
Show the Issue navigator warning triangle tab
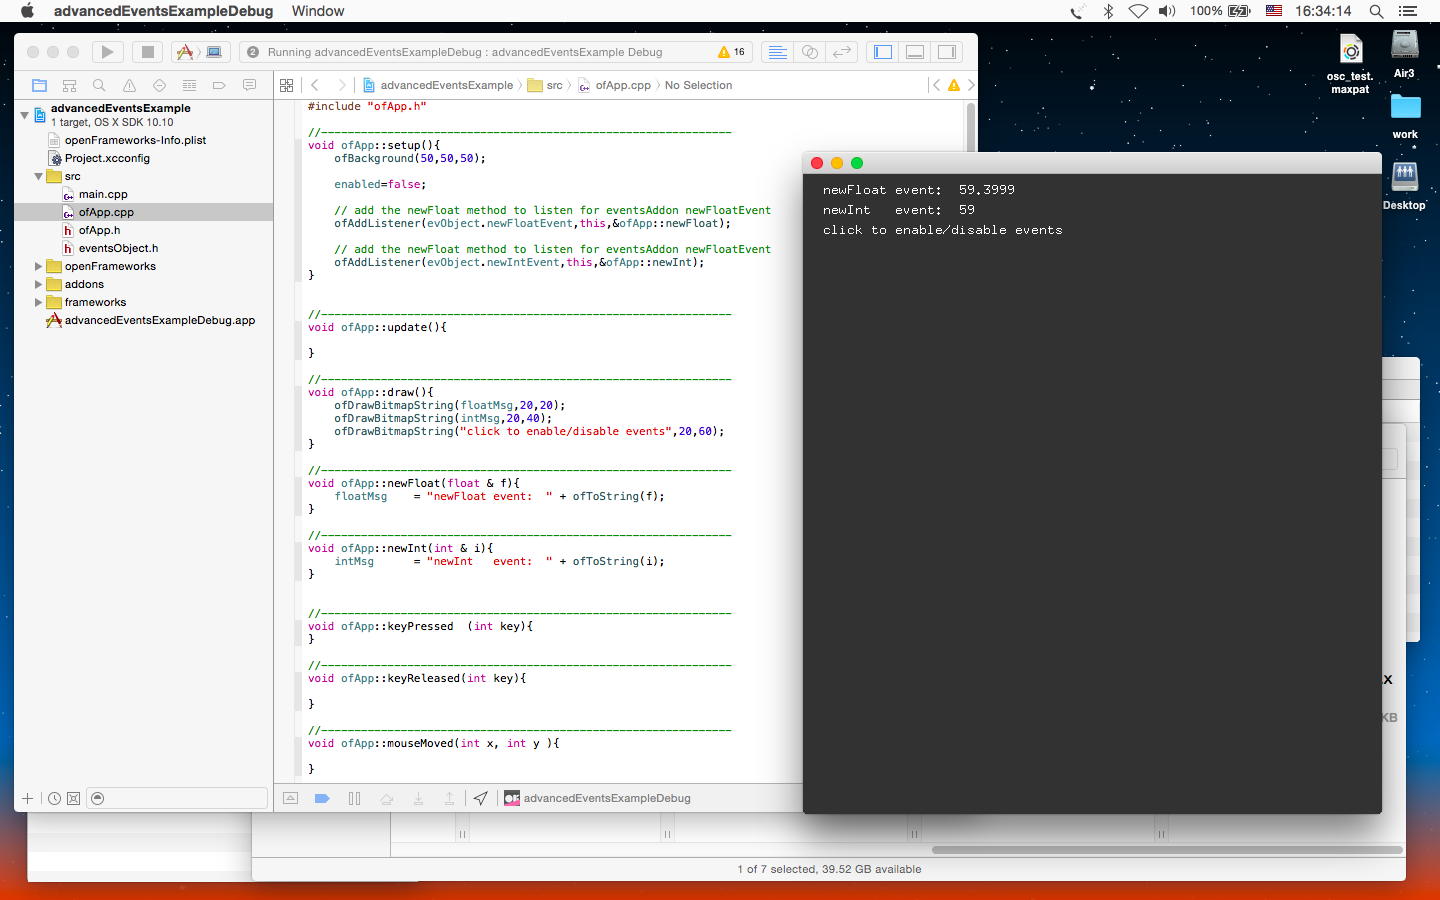point(129,86)
